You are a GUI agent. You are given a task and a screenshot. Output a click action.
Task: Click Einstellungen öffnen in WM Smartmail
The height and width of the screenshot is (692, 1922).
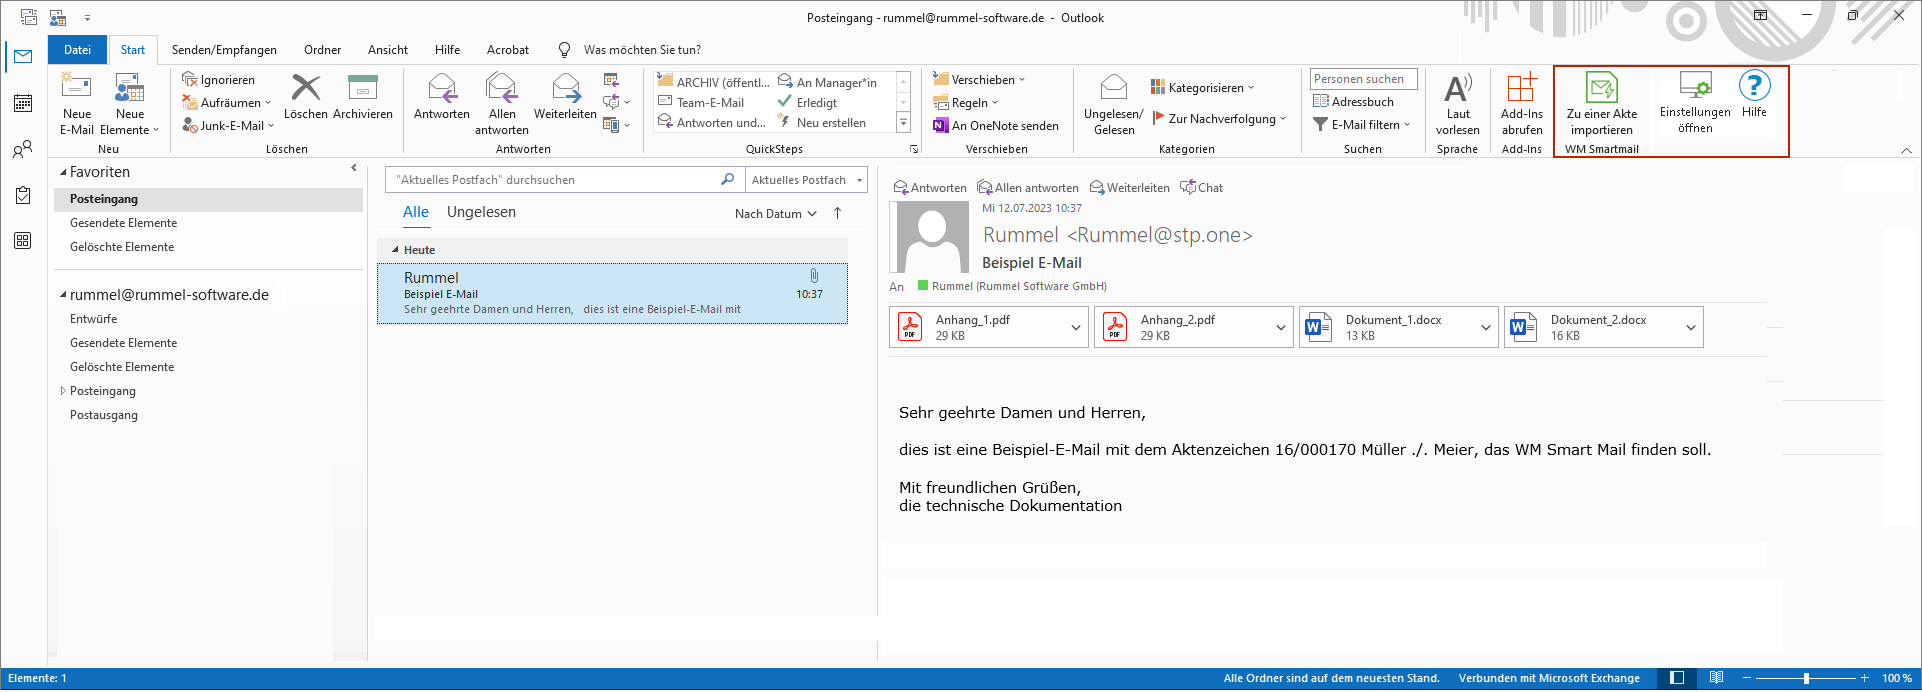1695,102
